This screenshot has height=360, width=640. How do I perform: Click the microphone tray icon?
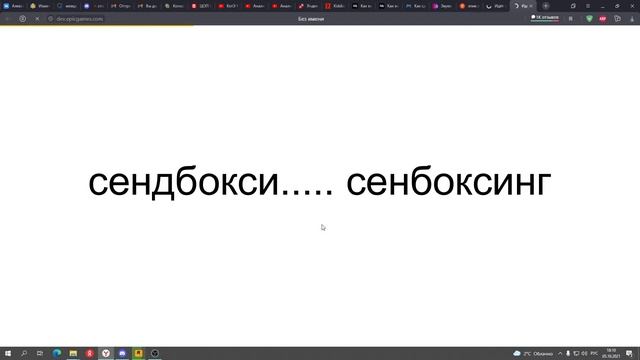[x=568, y=353]
